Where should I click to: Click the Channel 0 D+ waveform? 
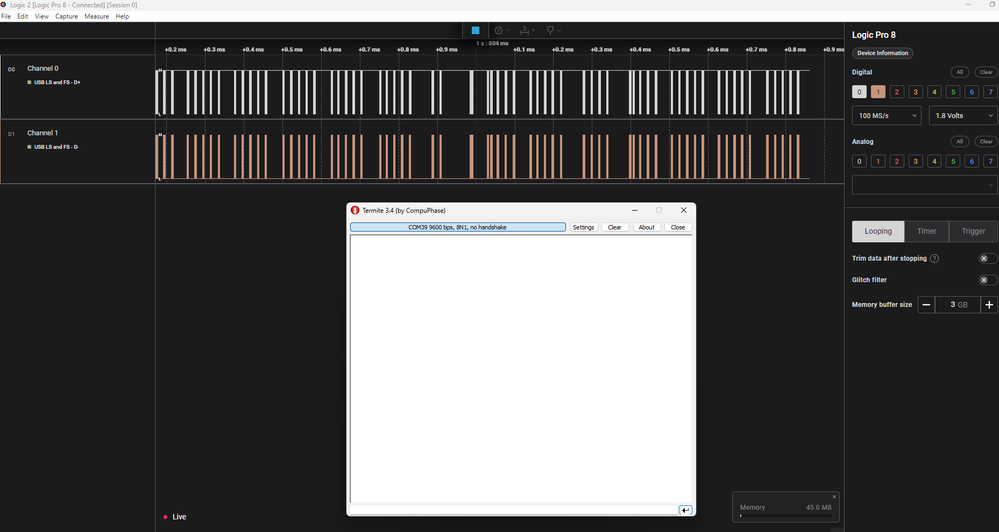coord(484,92)
